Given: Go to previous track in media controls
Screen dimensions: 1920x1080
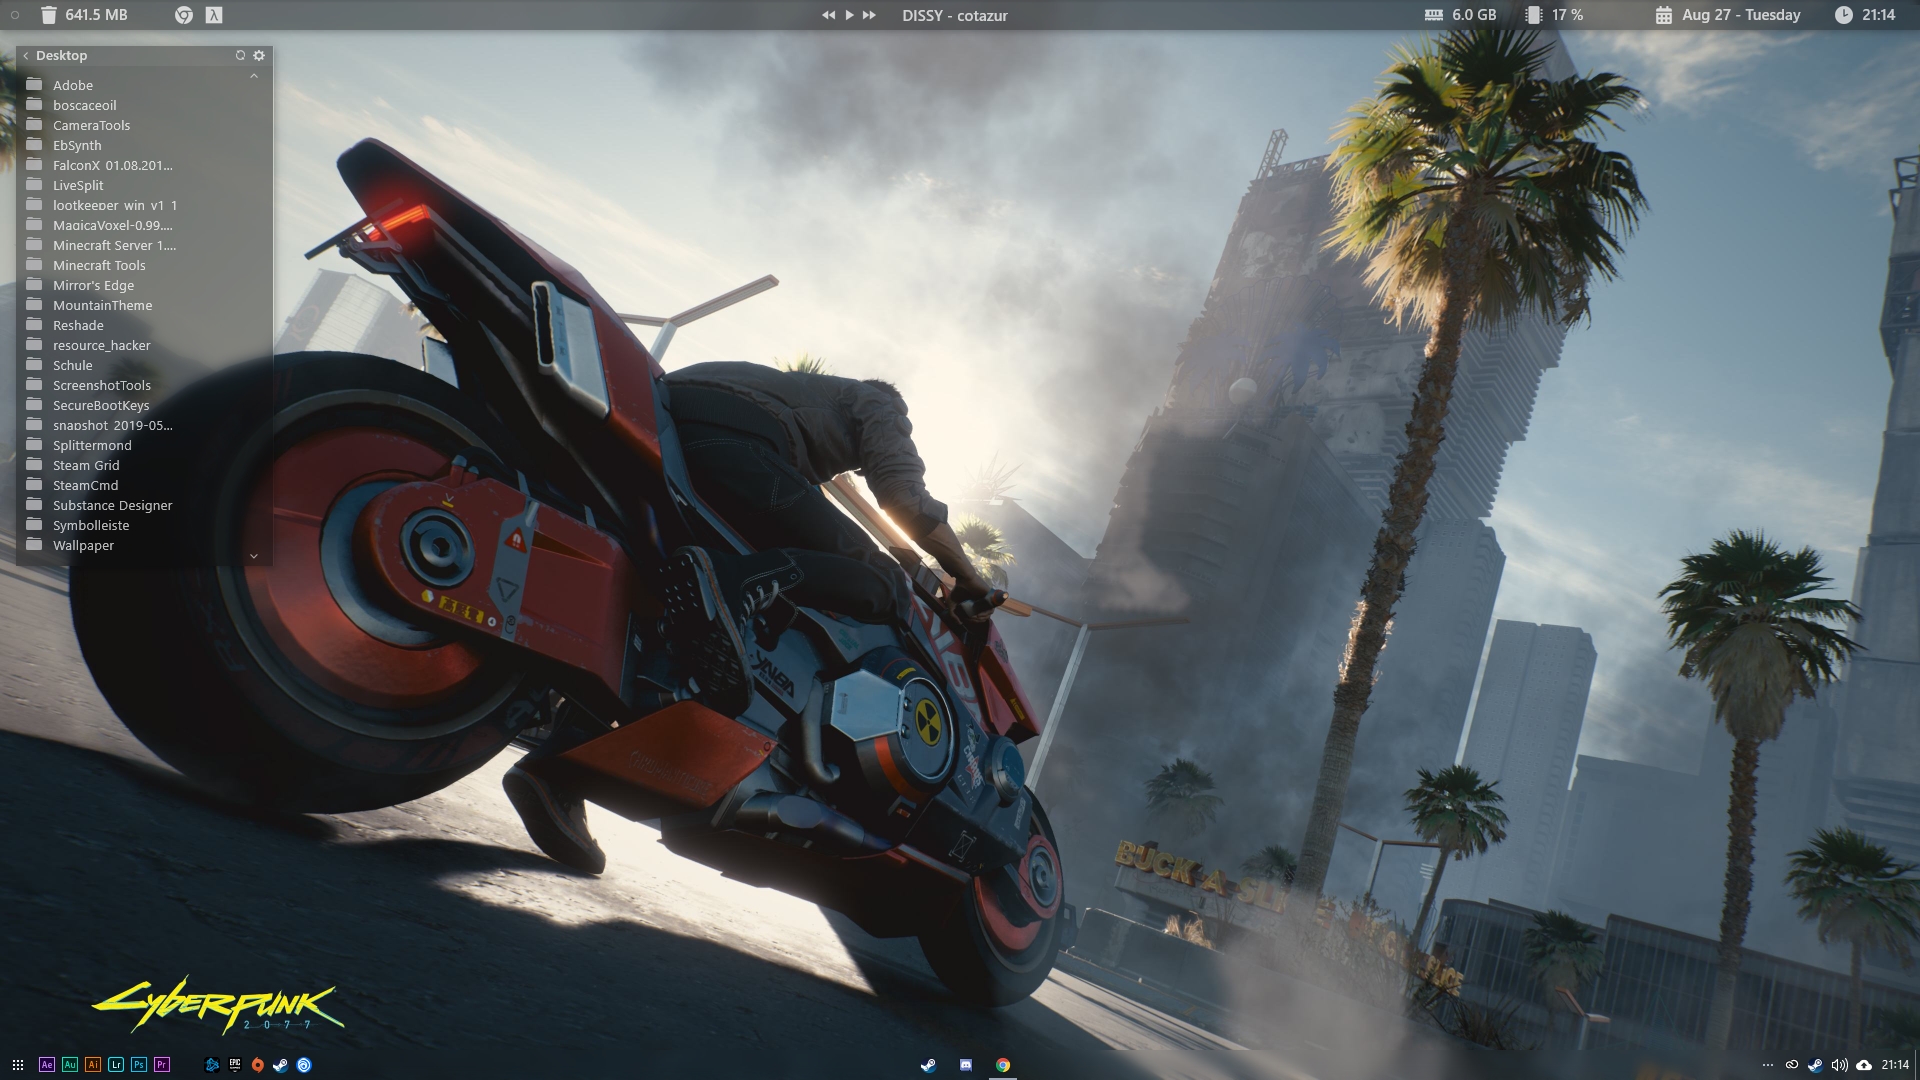Looking at the screenshot, I should [828, 15].
